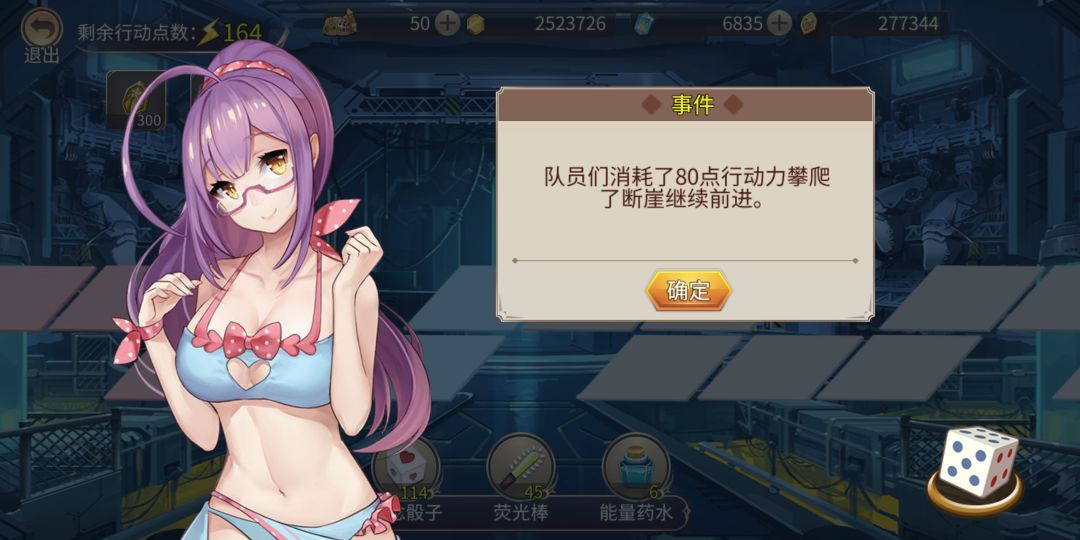Click the blue crystal currency icon
This screenshot has width=1080, height=540.
(x=645, y=24)
